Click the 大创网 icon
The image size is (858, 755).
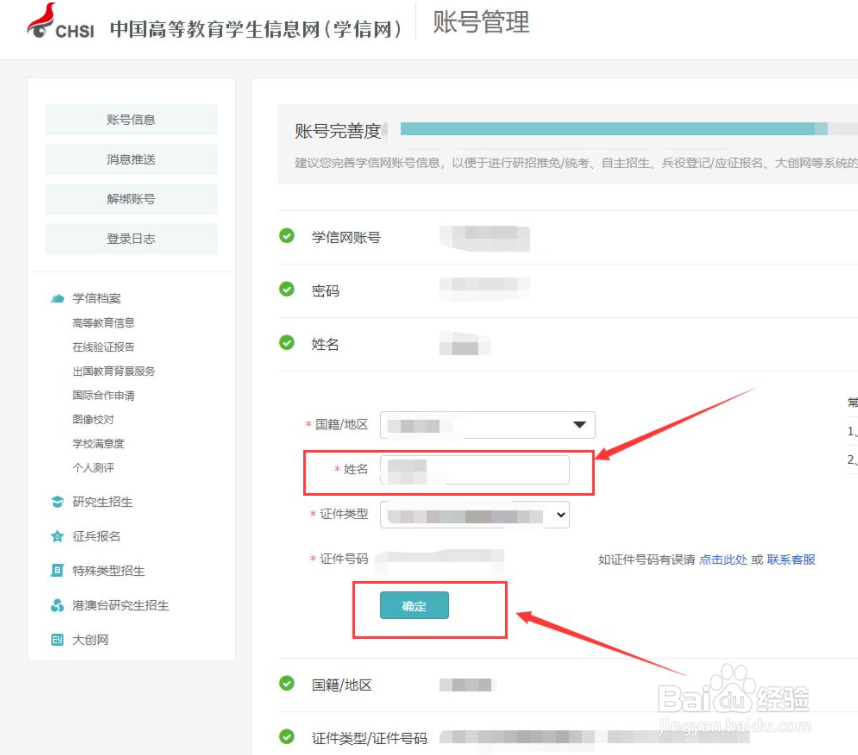point(57,640)
